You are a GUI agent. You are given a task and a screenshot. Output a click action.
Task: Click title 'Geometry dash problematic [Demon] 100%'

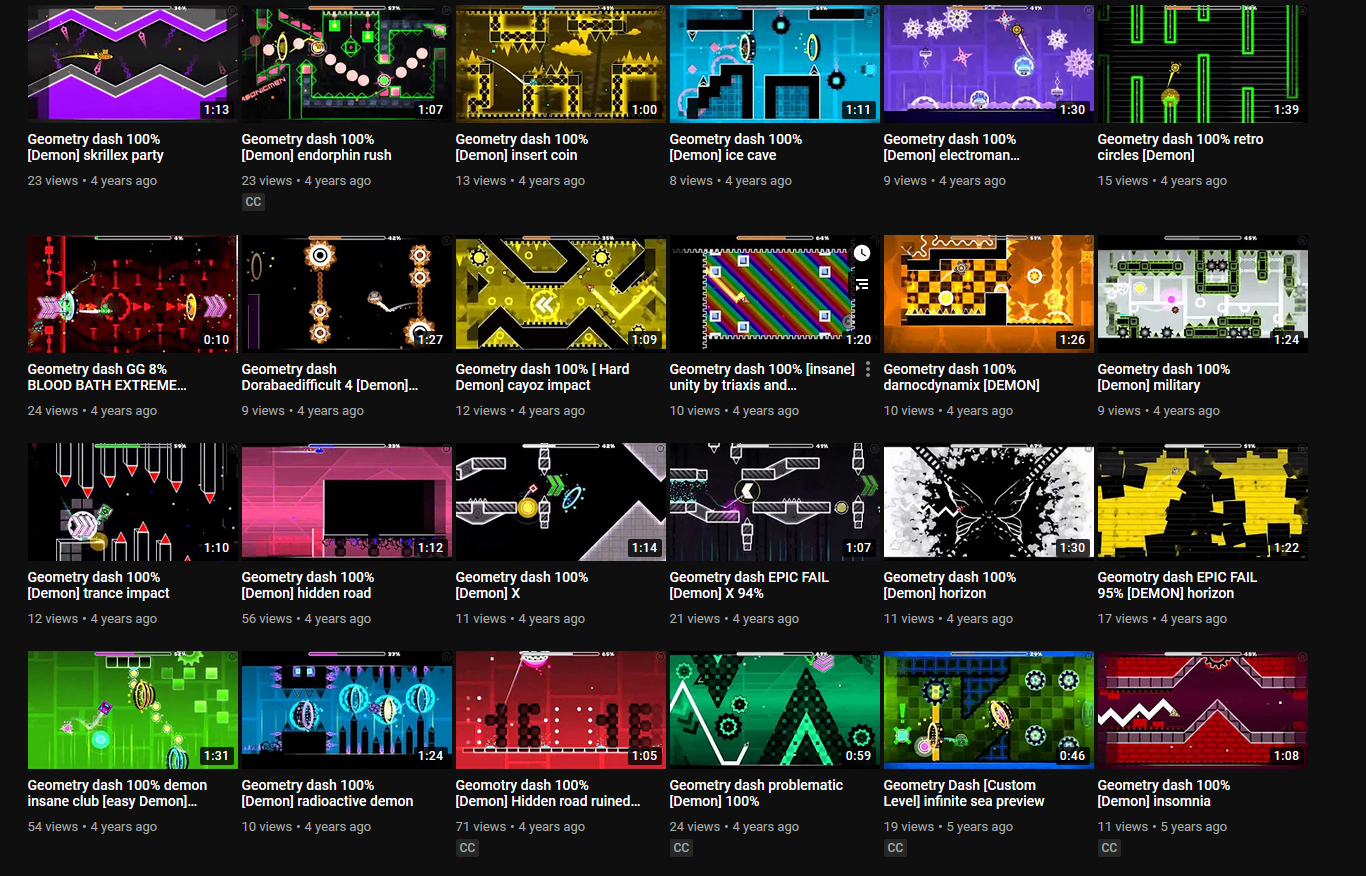[x=756, y=793]
